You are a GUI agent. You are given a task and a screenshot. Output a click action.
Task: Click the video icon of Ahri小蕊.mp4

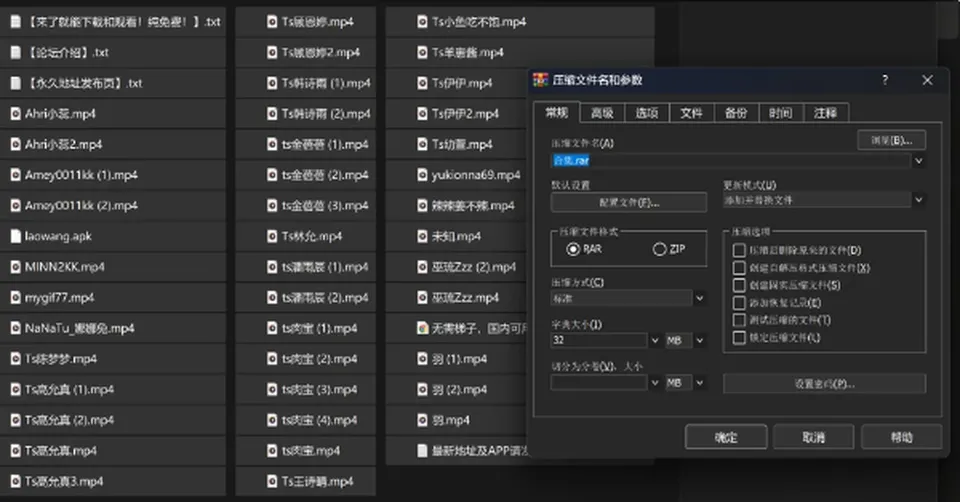16,114
